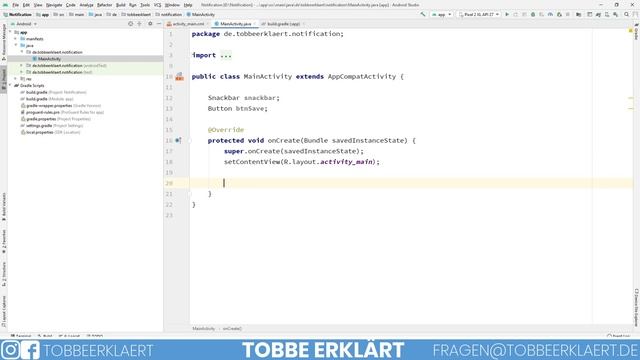Toggle the Favorites sidebar button
Screen dimensions: 640x360
coord(4,242)
